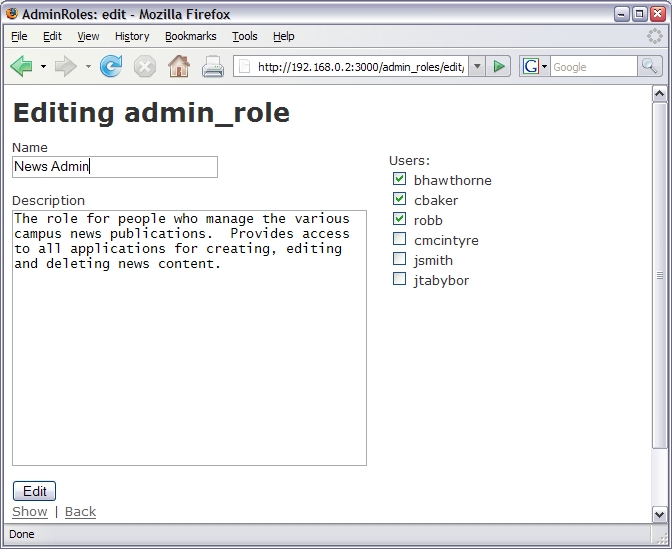Follow the Show link
The width and height of the screenshot is (672, 549).
point(29,512)
